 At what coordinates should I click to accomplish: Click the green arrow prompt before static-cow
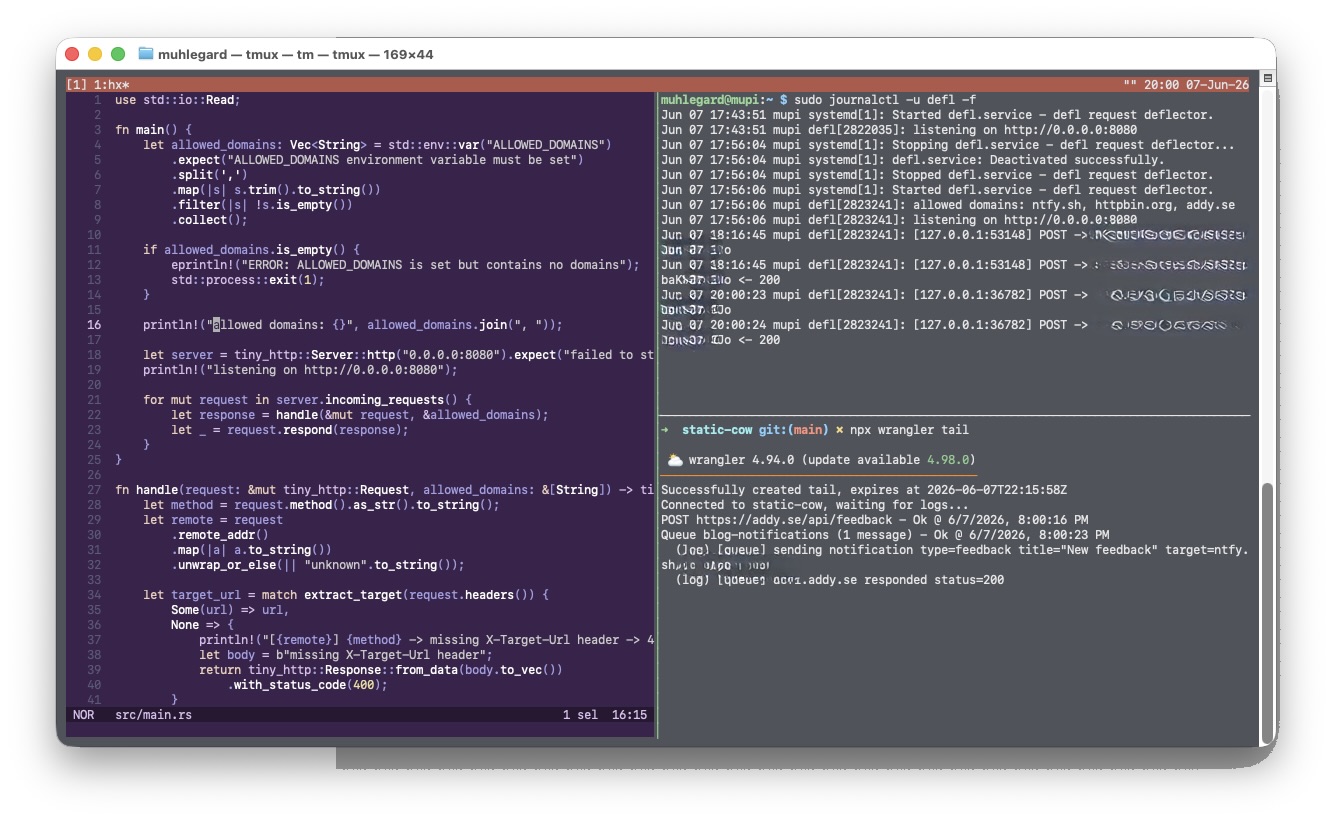coord(665,430)
